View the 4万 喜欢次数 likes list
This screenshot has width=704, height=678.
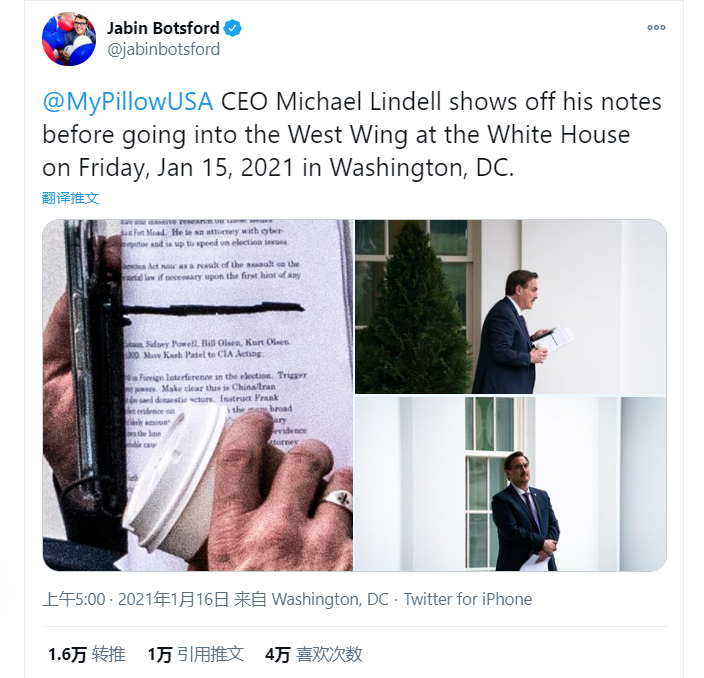(x=313, y=654)
